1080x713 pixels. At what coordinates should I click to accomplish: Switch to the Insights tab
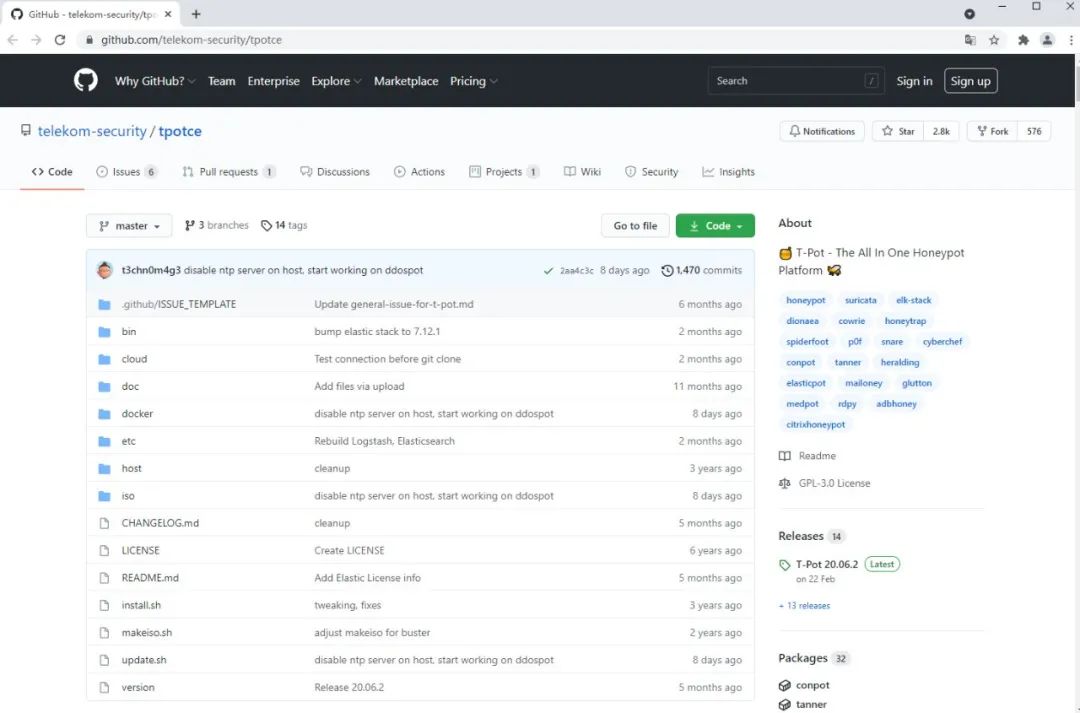click(x=728, y=172)
